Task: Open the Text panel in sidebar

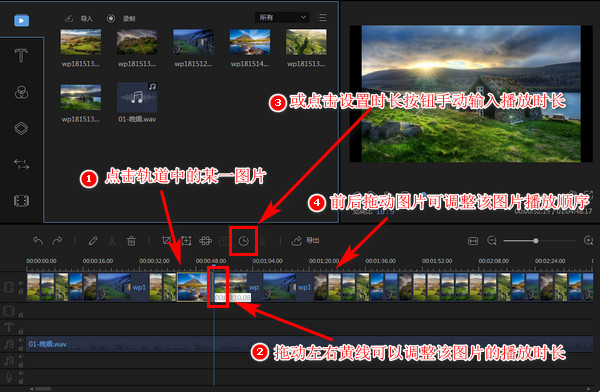Action: (21, 56)
